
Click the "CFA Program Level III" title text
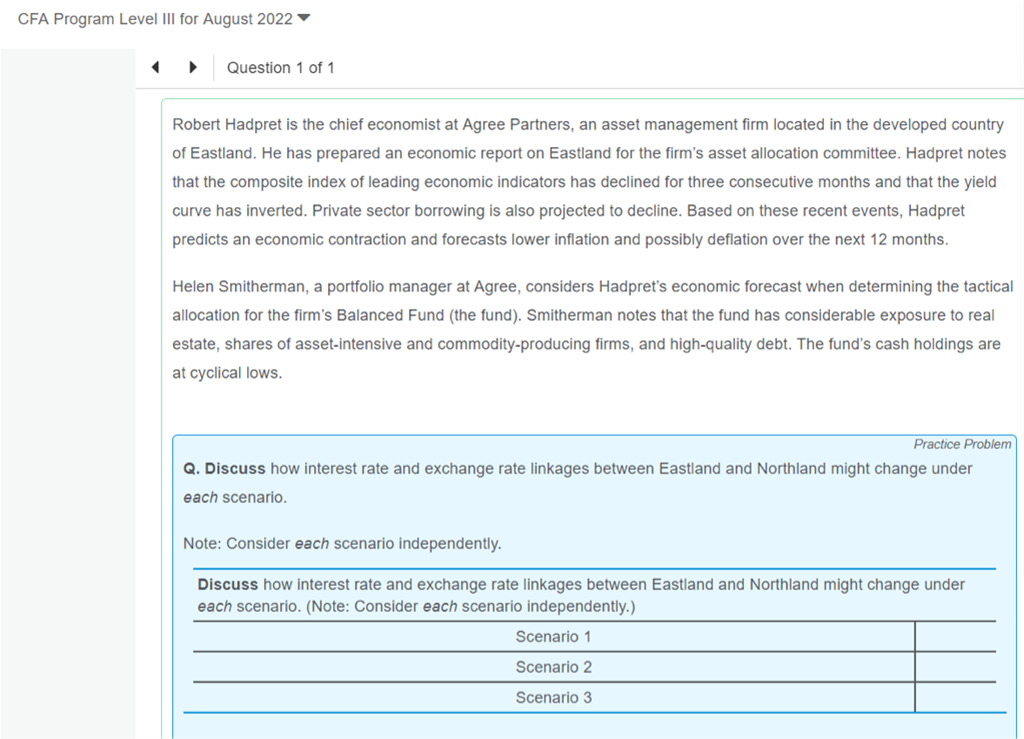point(155,19)
